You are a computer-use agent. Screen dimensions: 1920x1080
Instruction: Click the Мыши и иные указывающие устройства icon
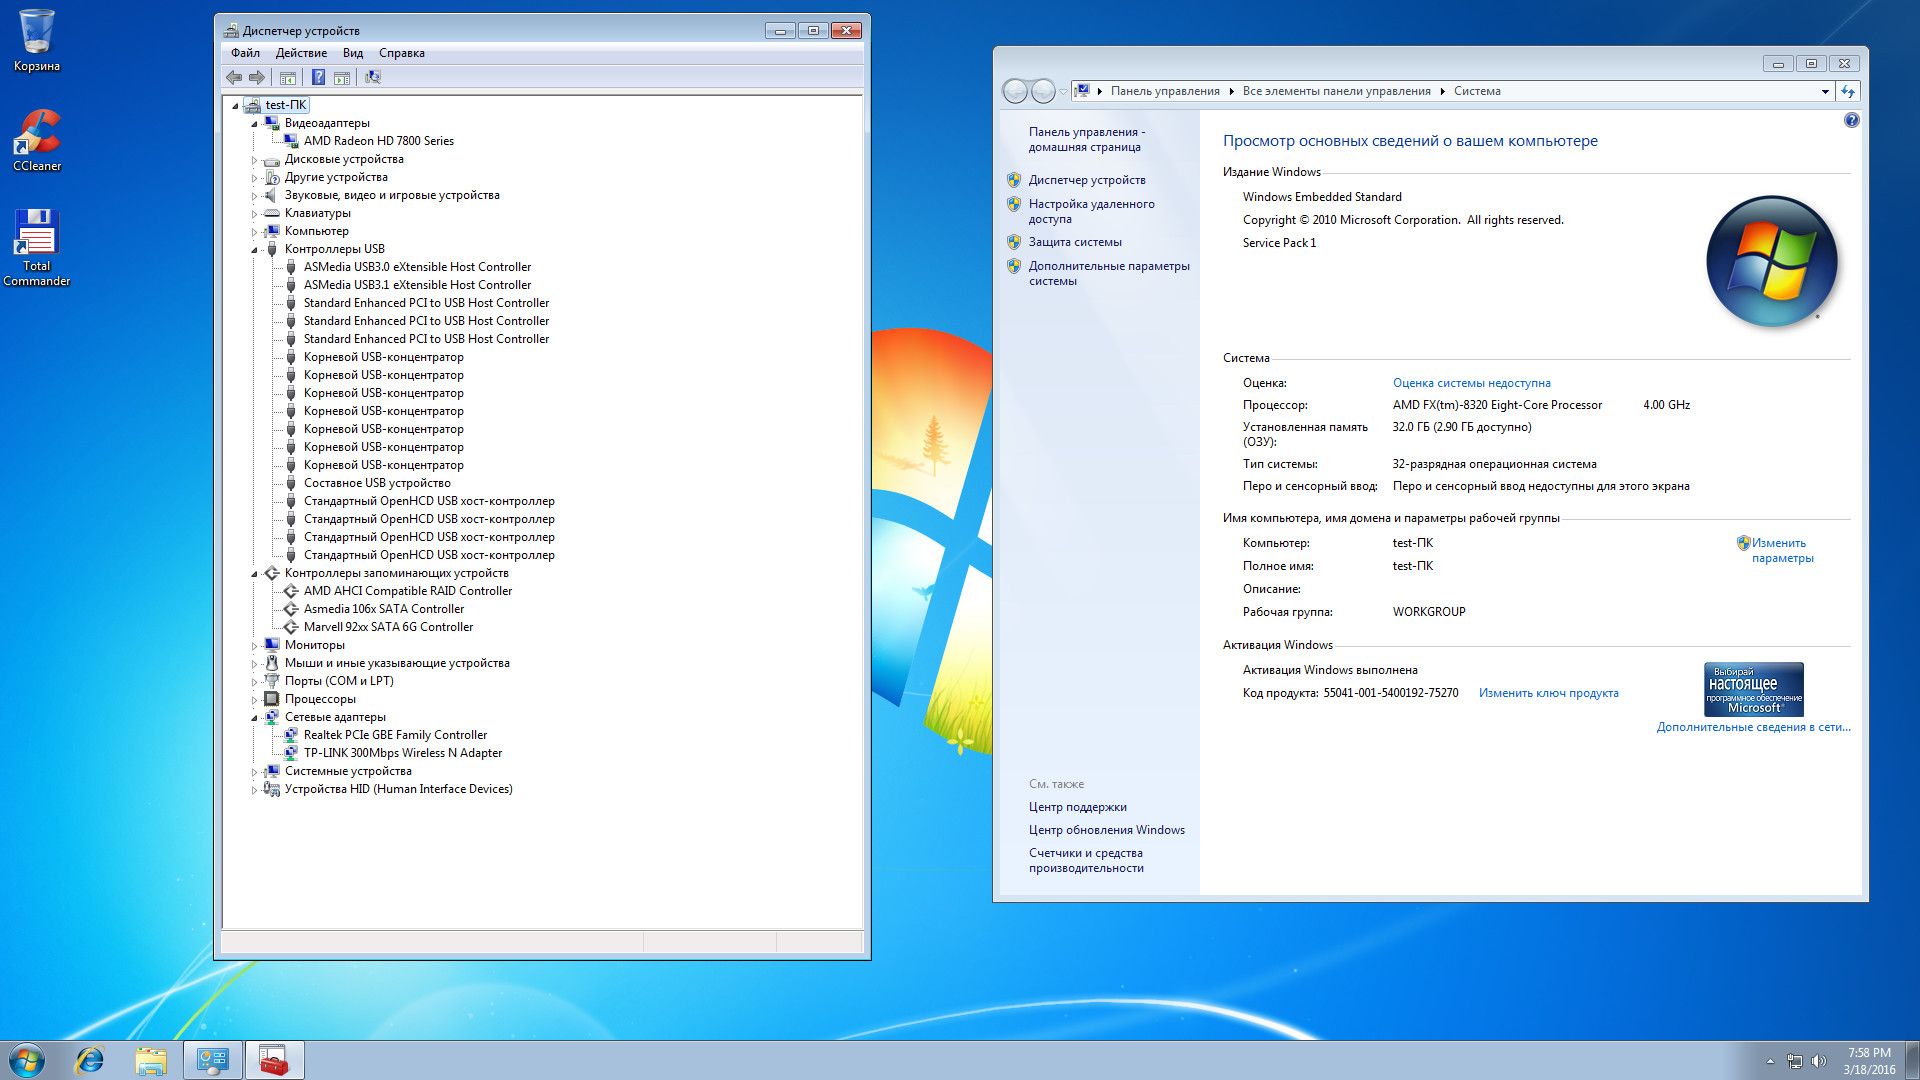tap(271, 663)
